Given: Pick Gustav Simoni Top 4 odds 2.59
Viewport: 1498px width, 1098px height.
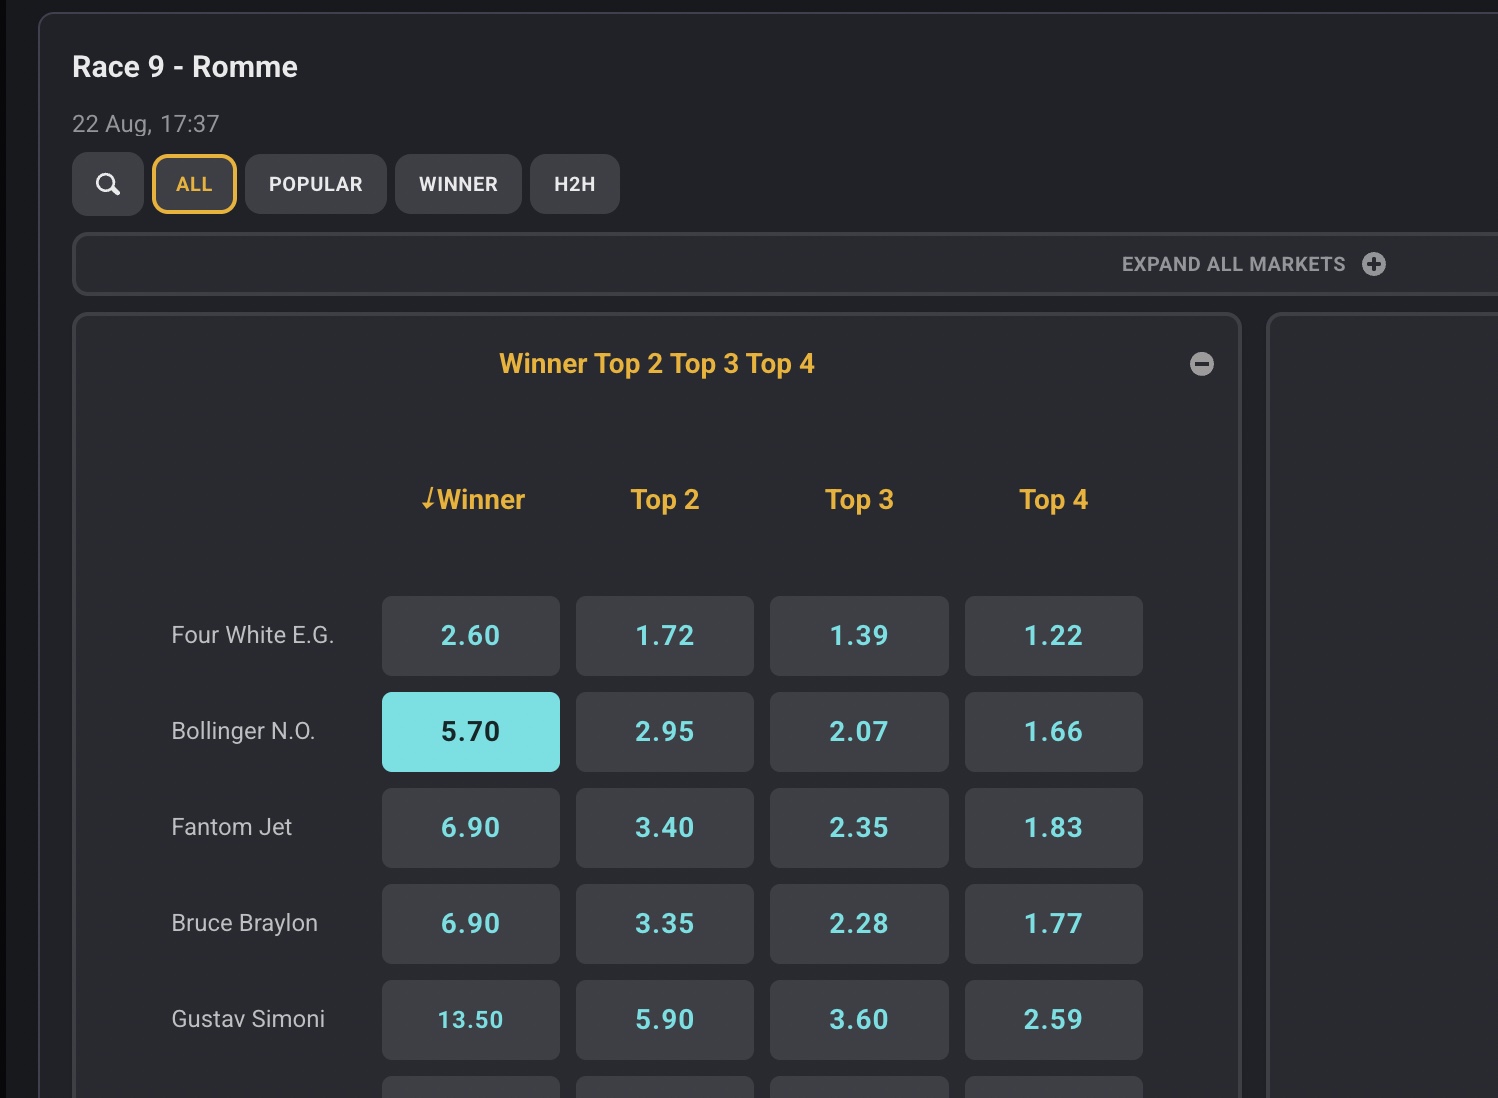Looking at the screenshot, I should pos(1054,1020).
